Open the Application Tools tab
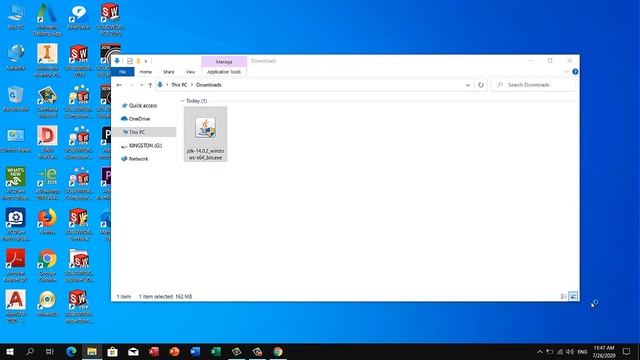 pos(224,72)
